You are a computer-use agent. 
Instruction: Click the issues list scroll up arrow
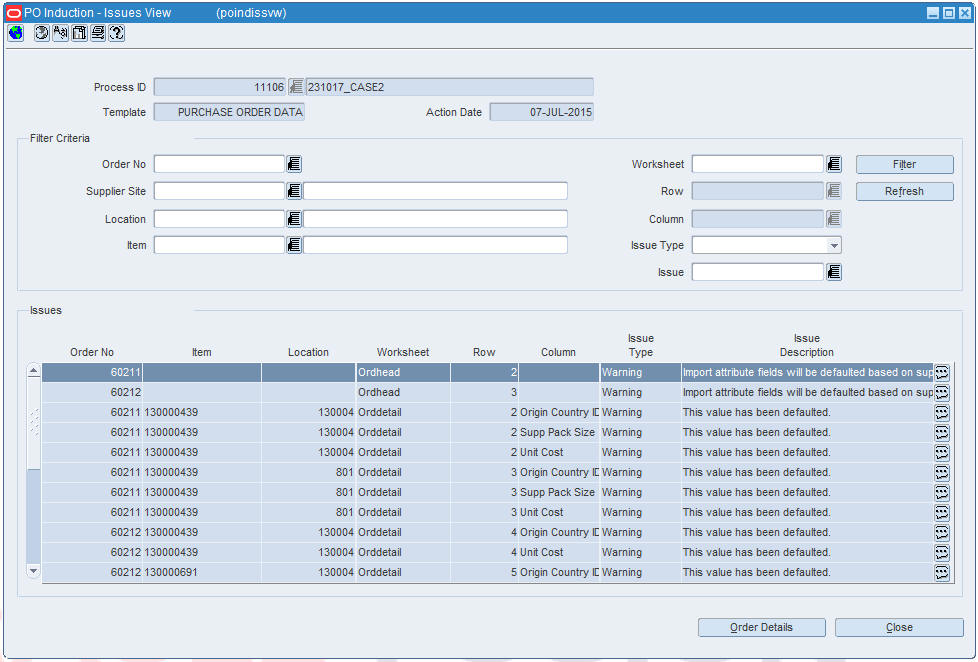click(x=34, y=371)
